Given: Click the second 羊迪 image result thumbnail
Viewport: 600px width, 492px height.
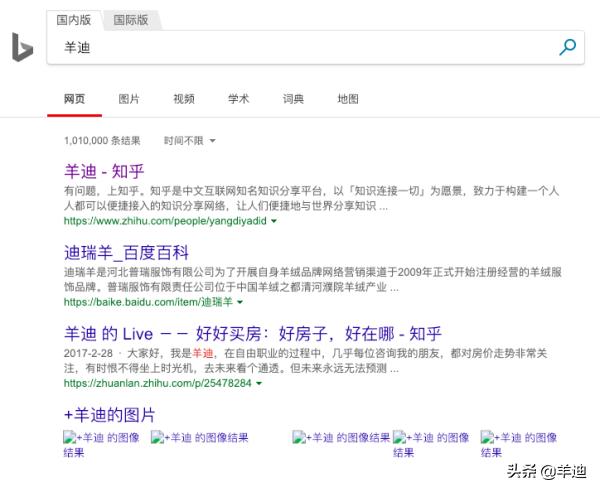Looking at the screenshot, I should pos(199,437).
